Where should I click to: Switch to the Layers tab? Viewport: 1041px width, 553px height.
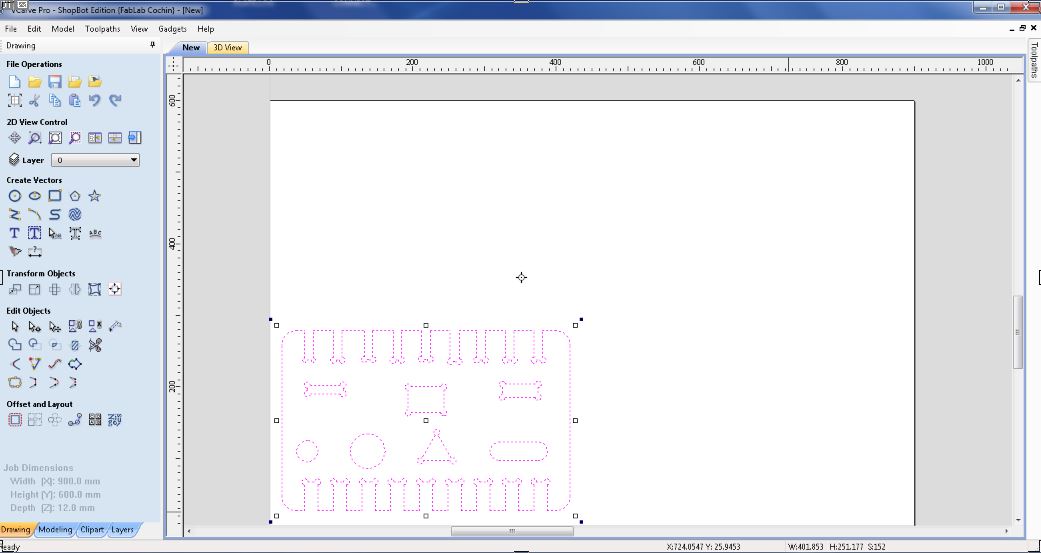122,530
